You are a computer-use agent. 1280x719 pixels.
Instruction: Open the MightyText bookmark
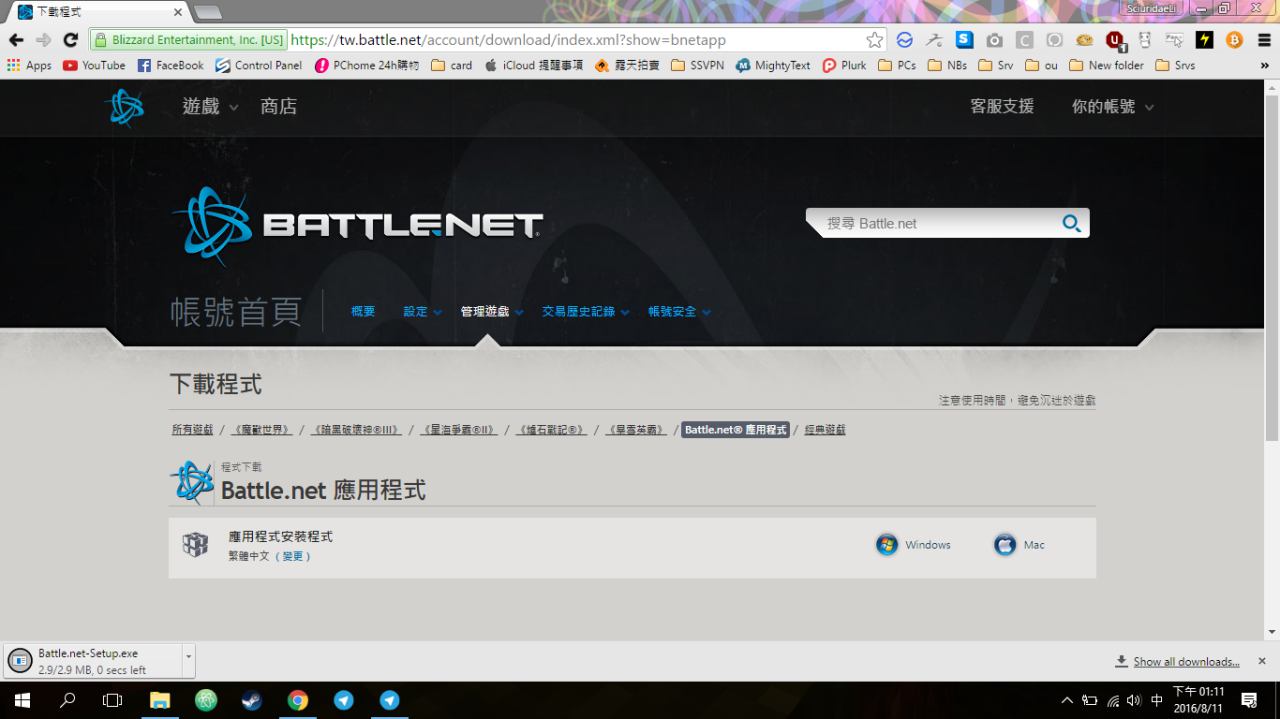pyautogui.click(x=773, y=65)
